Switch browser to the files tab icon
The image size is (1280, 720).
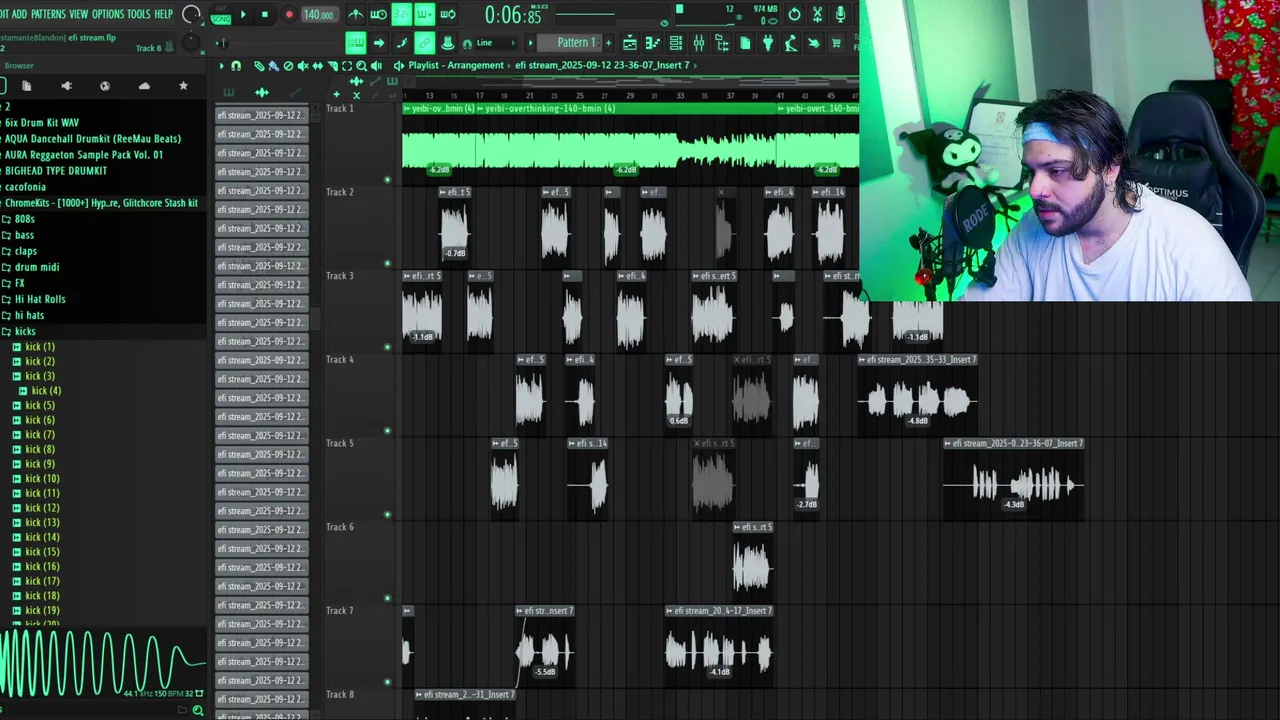click(x=27, y=86)
